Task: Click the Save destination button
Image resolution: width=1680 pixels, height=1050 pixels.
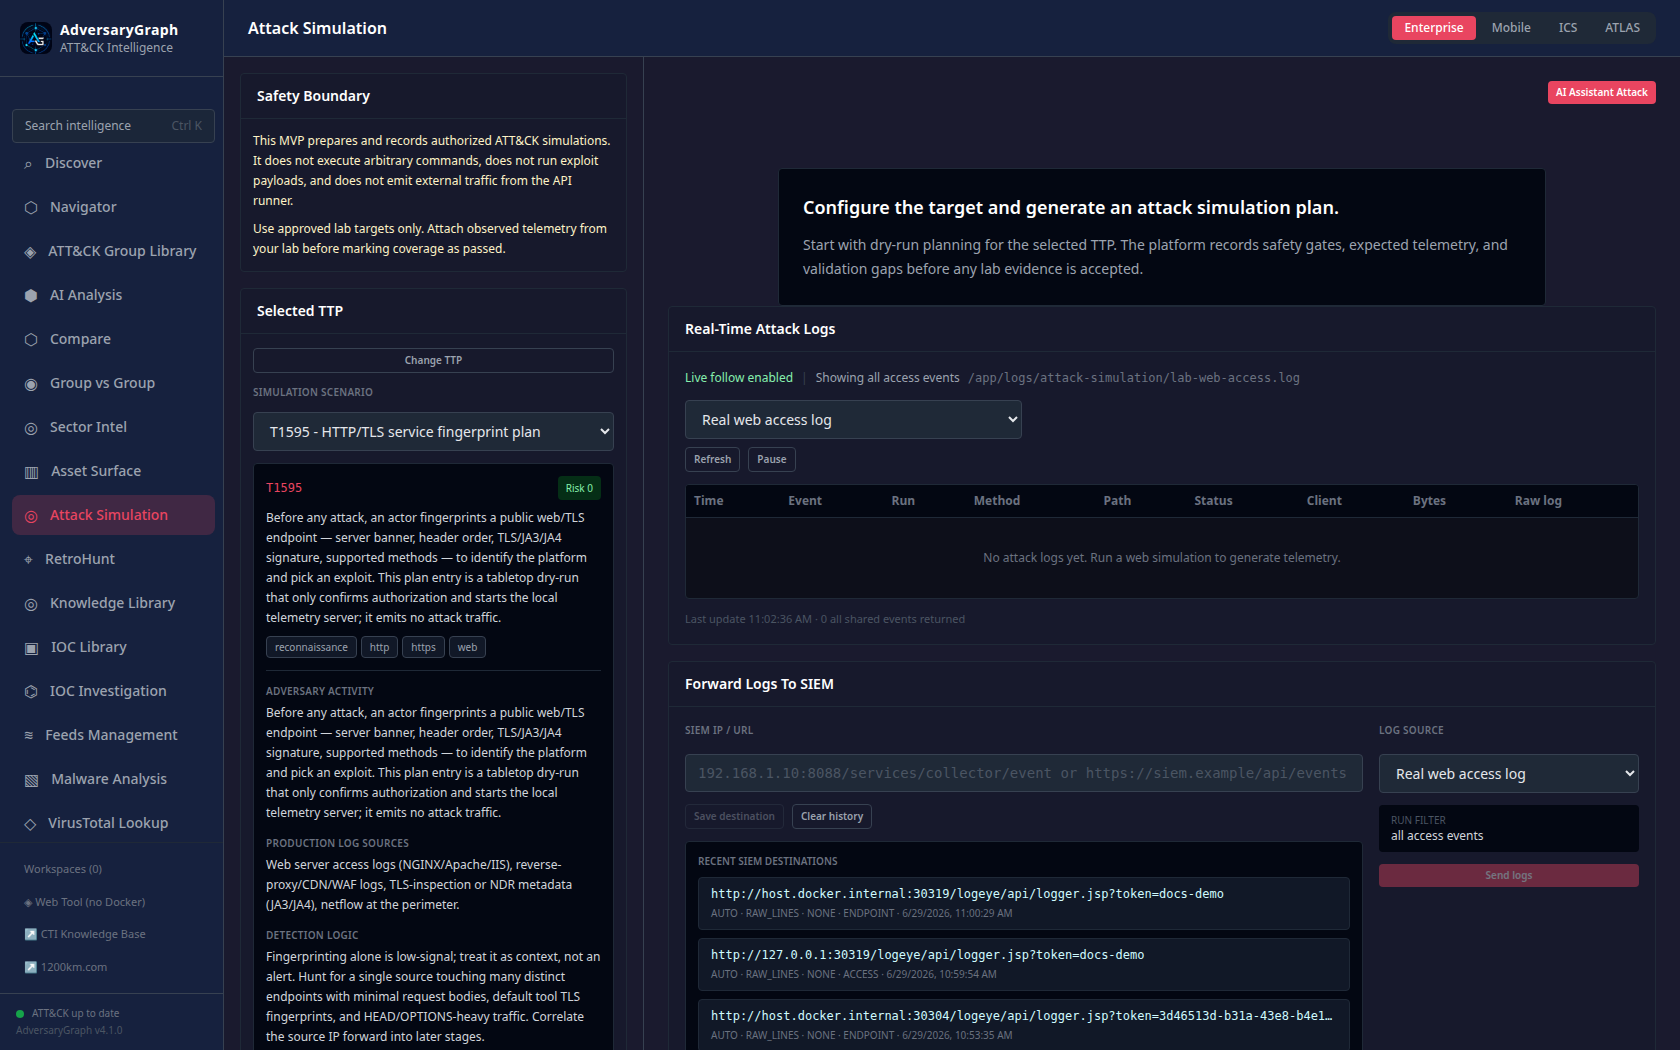Action: 734,816
